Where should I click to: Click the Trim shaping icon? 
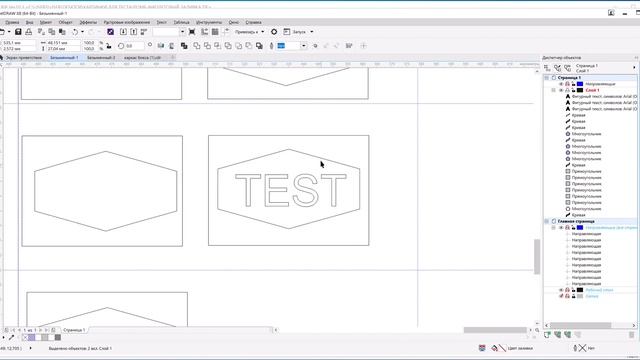[x=207, y=46]
